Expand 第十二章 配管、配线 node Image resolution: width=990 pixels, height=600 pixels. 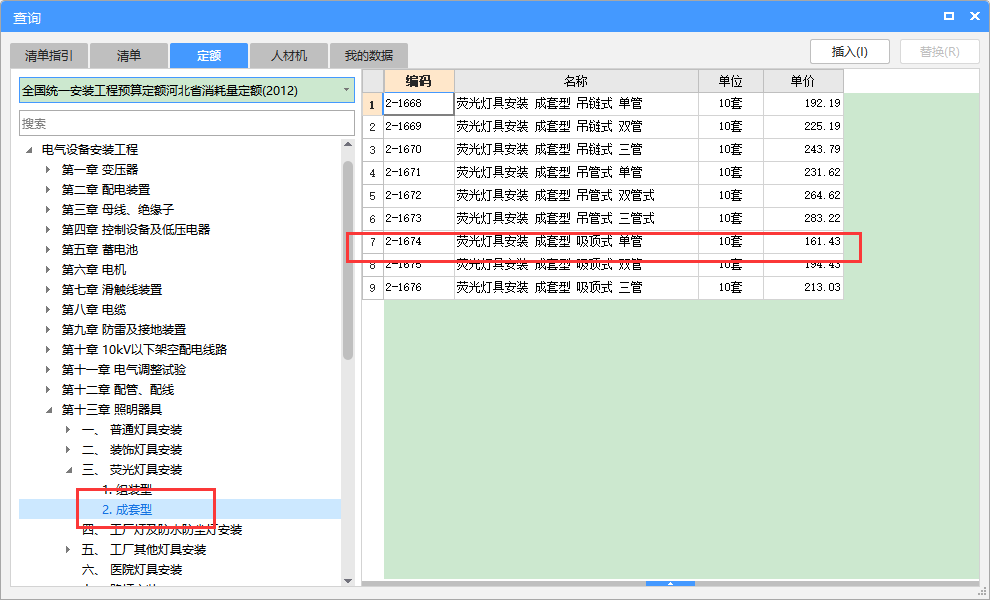point(48,390)
